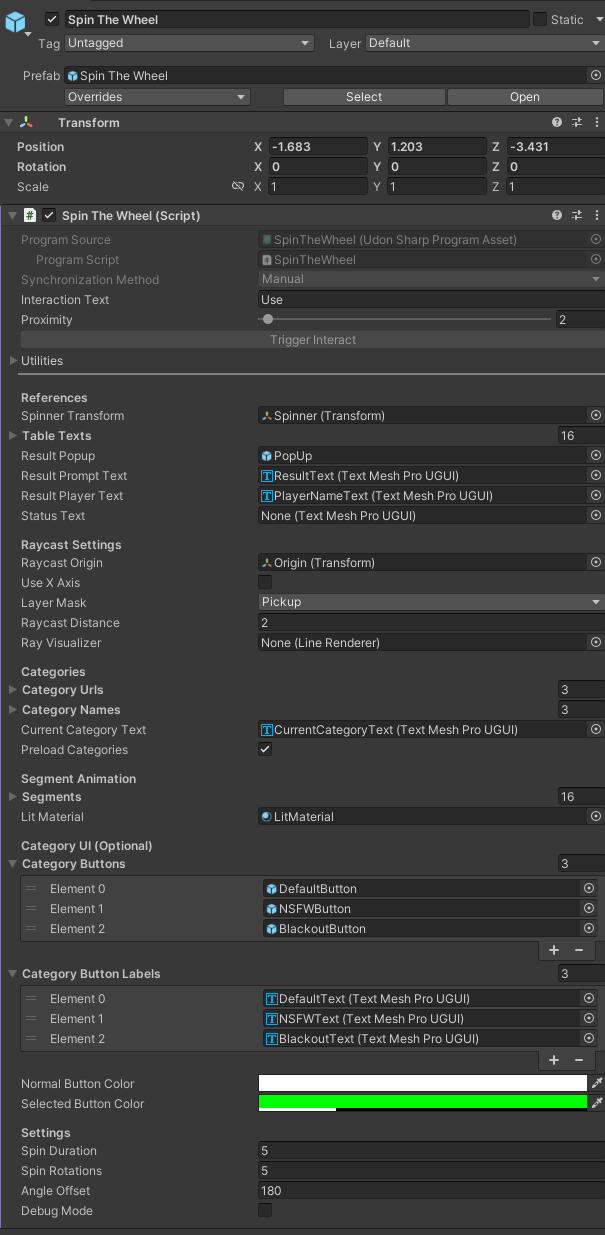Open the Overrides dropdown
The image size is (605, 1235).
pos(156,96)
